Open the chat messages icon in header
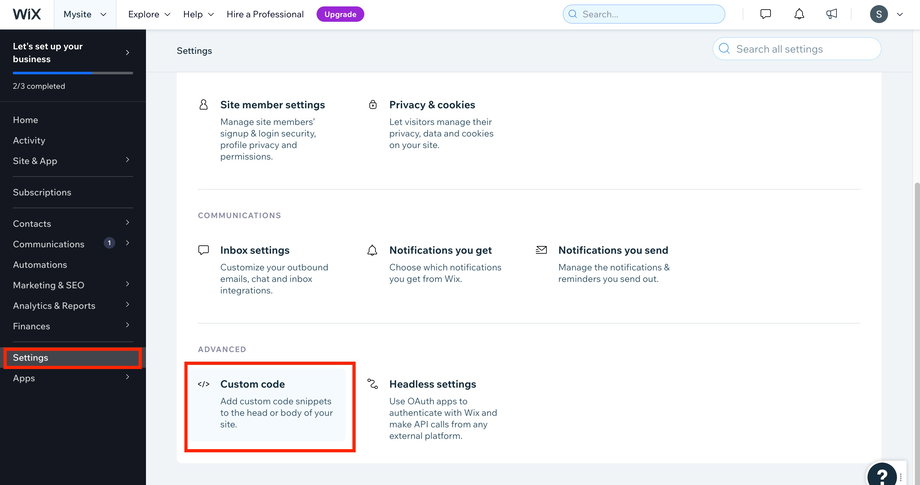 pos(766,14)
